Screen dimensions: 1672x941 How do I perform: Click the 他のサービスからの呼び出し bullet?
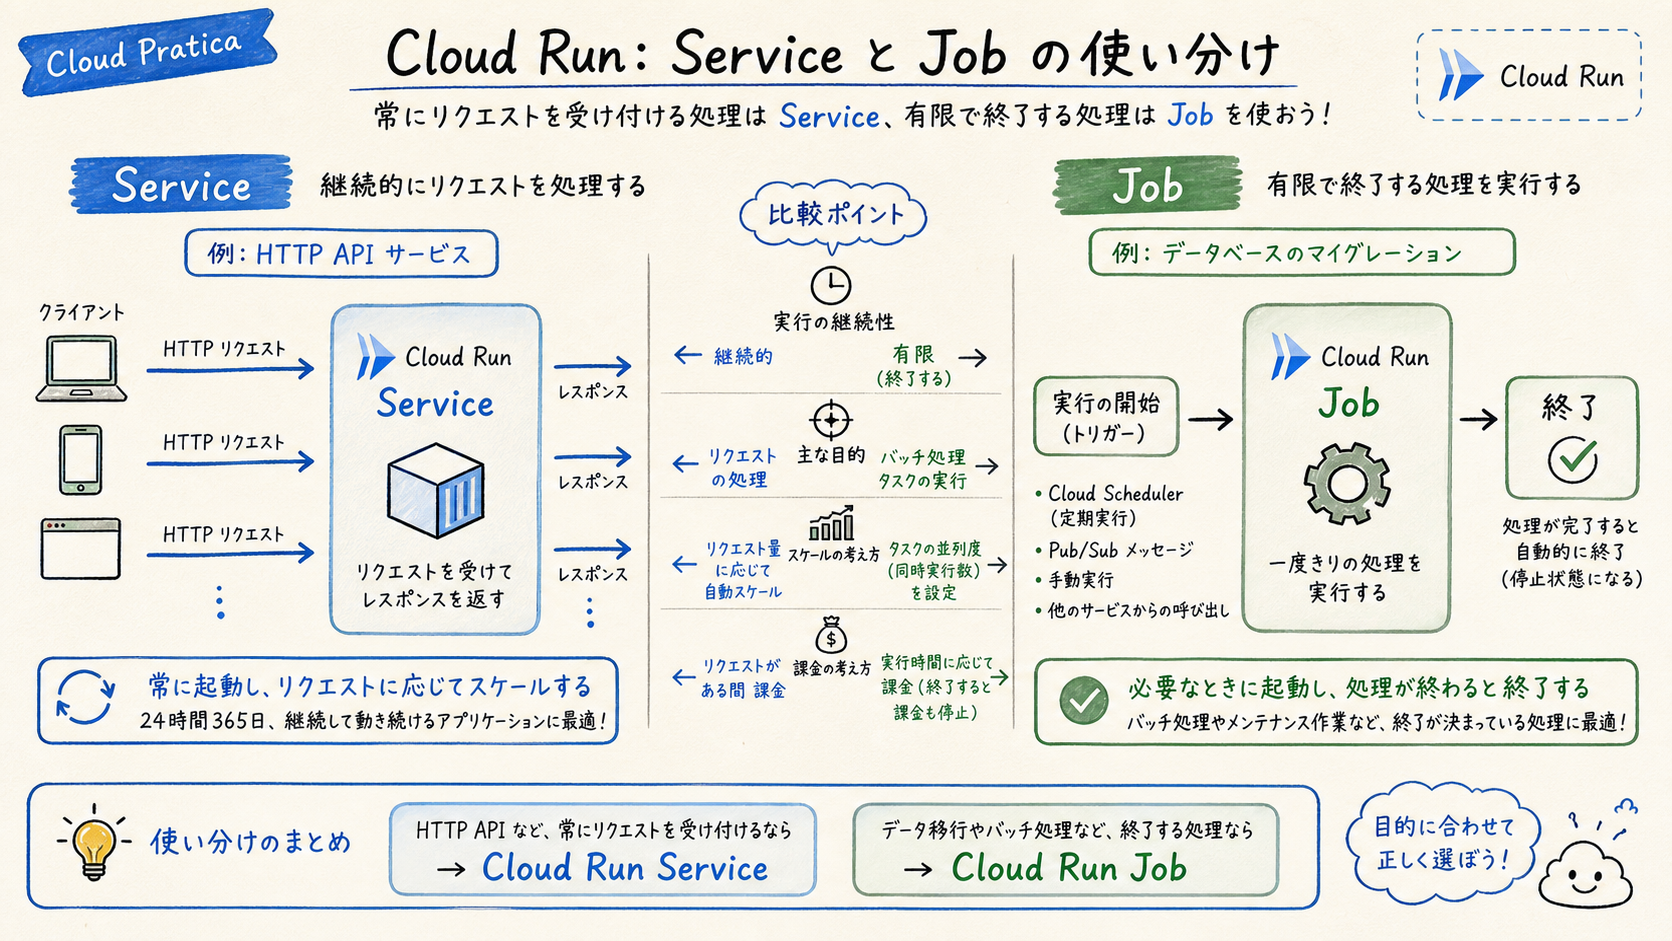tap(1133, 610)
